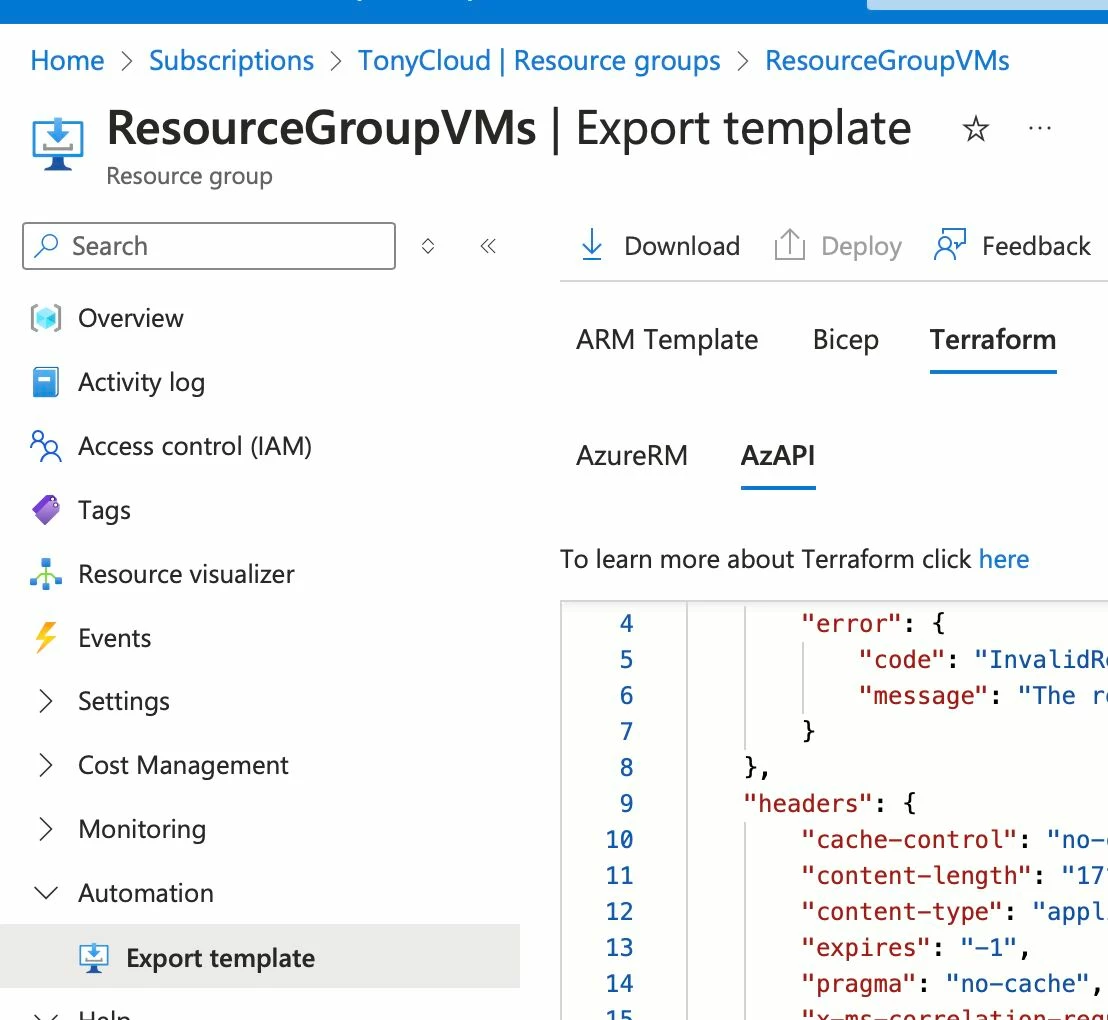The height and width of the screenshot is (1020, 1108).
Task: Open Activity log in the sidebar
Action: (x=141, y=382)
